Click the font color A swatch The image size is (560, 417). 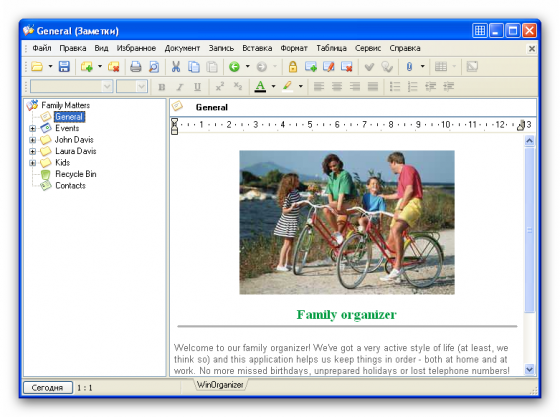click(x=260, y=86)
